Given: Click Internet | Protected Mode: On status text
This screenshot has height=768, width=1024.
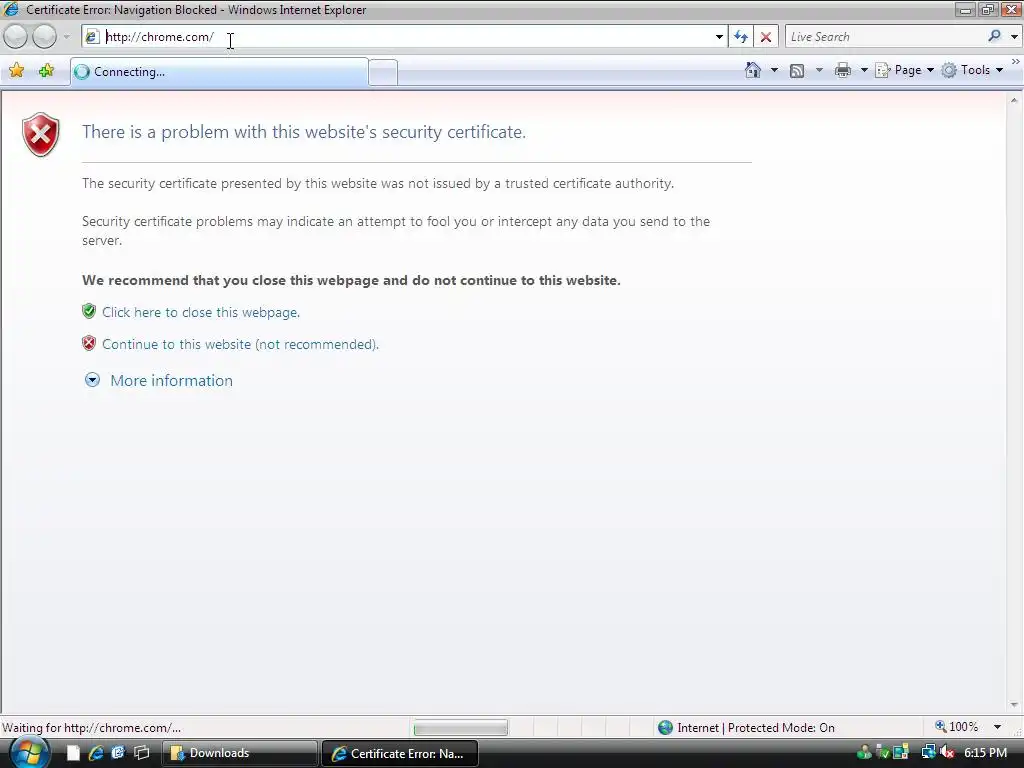Looking at the screenshot, I should [x=756, y=728].
